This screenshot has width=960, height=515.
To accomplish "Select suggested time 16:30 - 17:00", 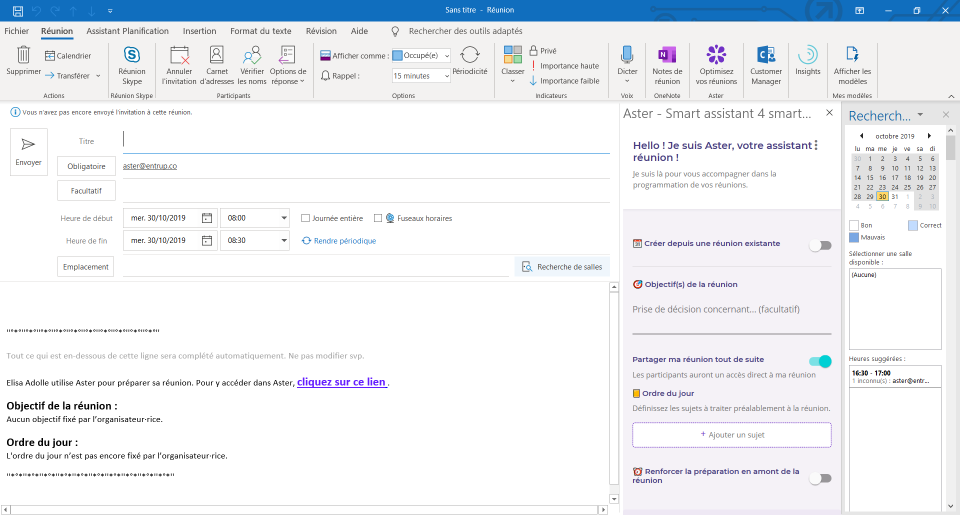I will (x=894, y=377).
